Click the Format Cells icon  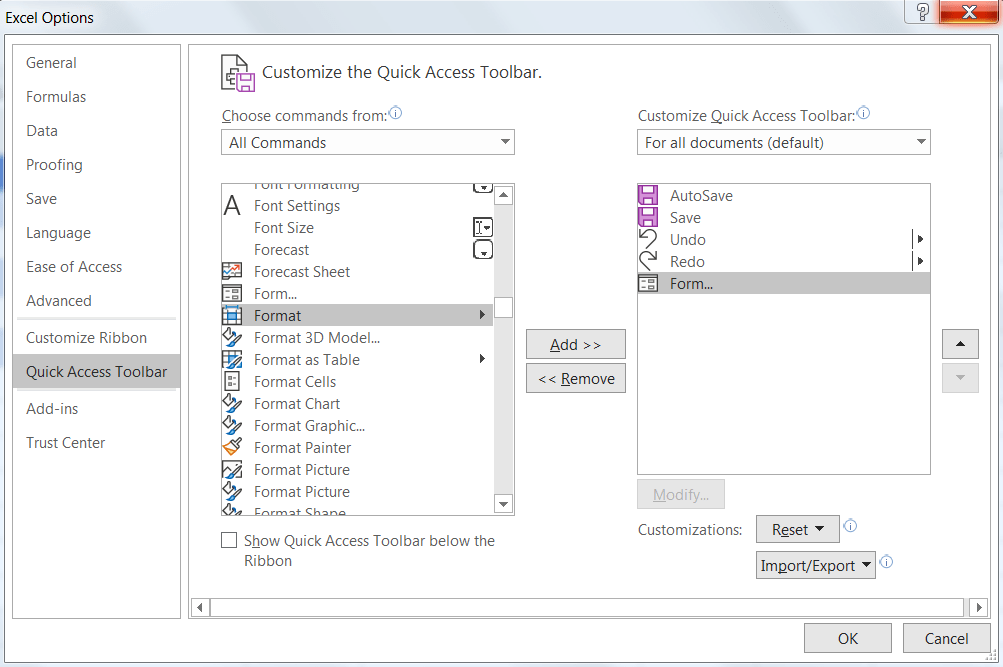click(232, 382)
